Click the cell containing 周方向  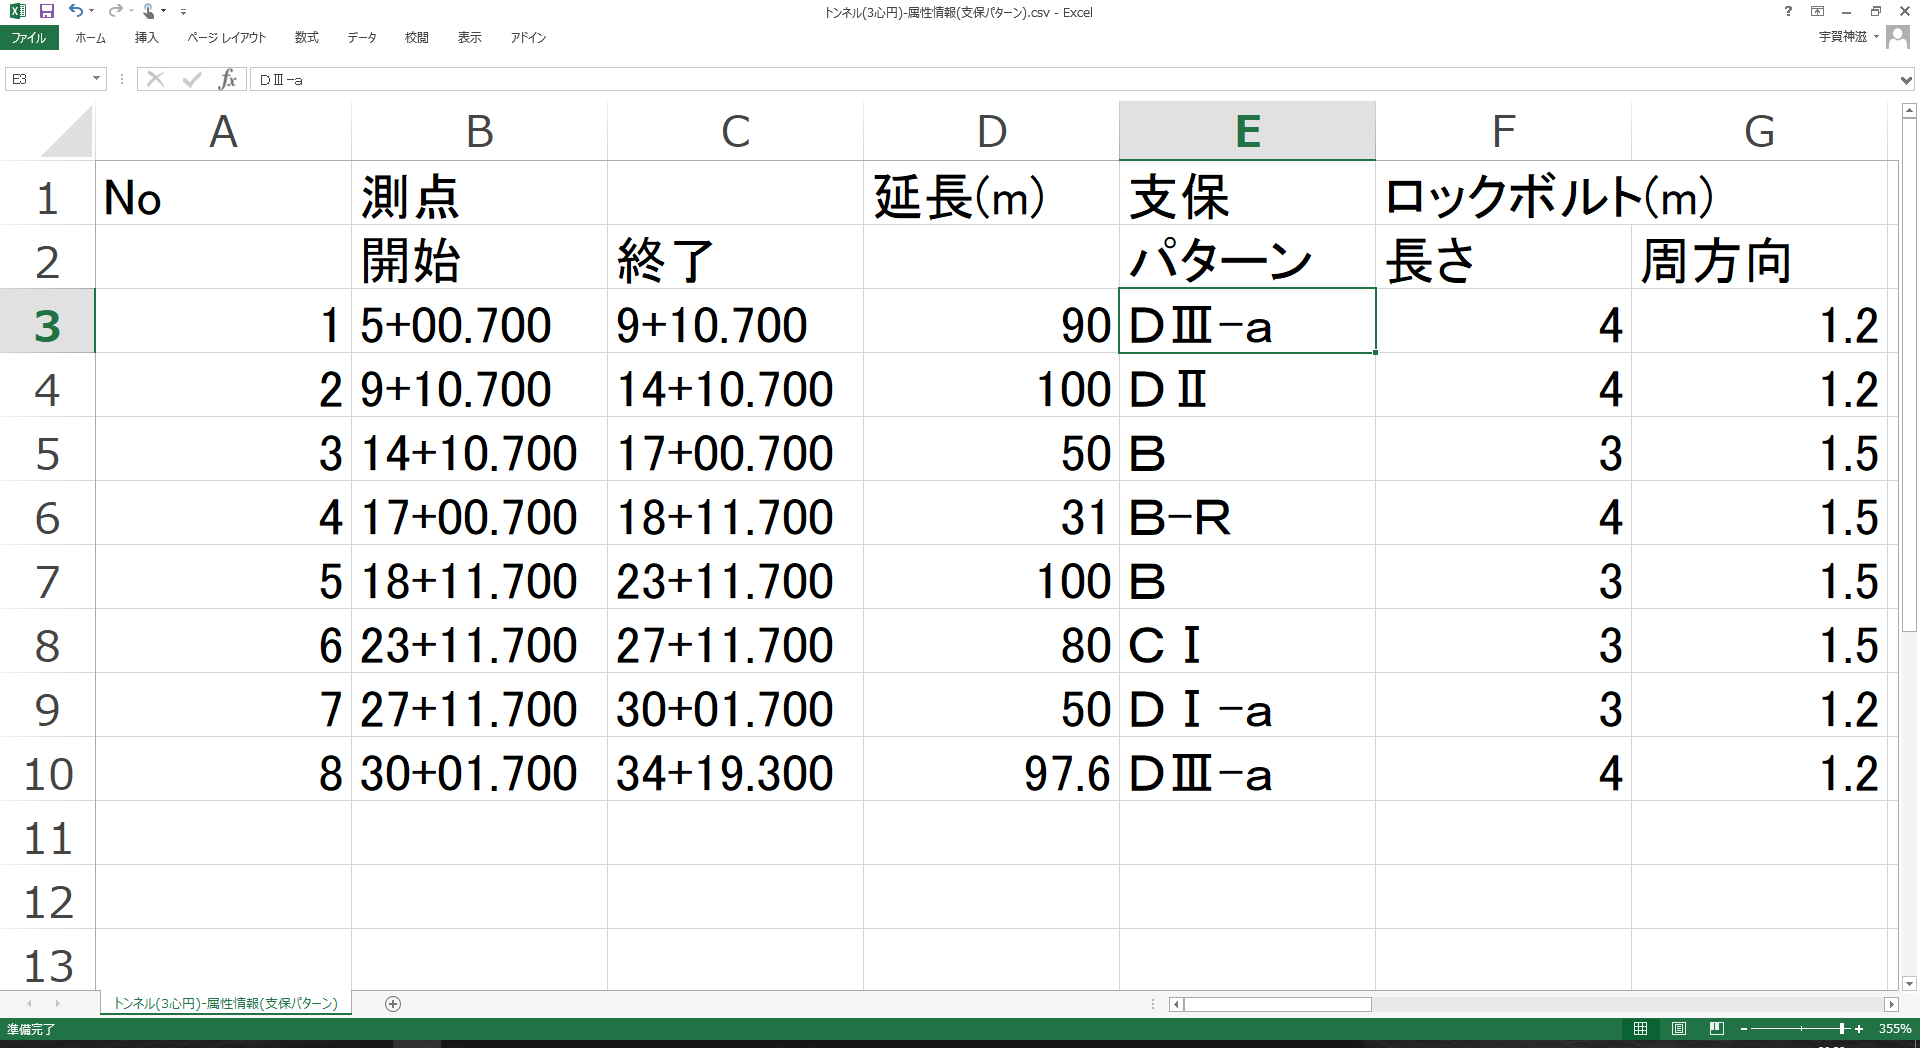(x=1759, y=259)
